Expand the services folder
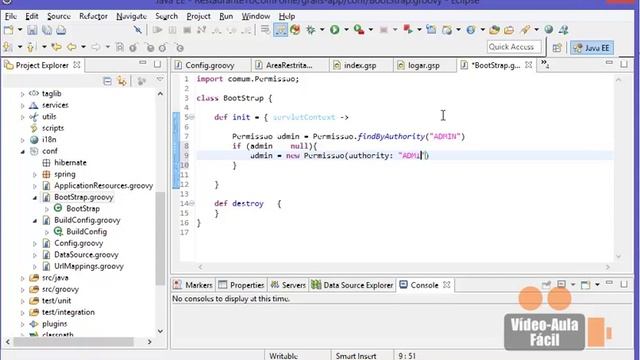640x360 pixels. pyautogui.click(x=22, y=105)
